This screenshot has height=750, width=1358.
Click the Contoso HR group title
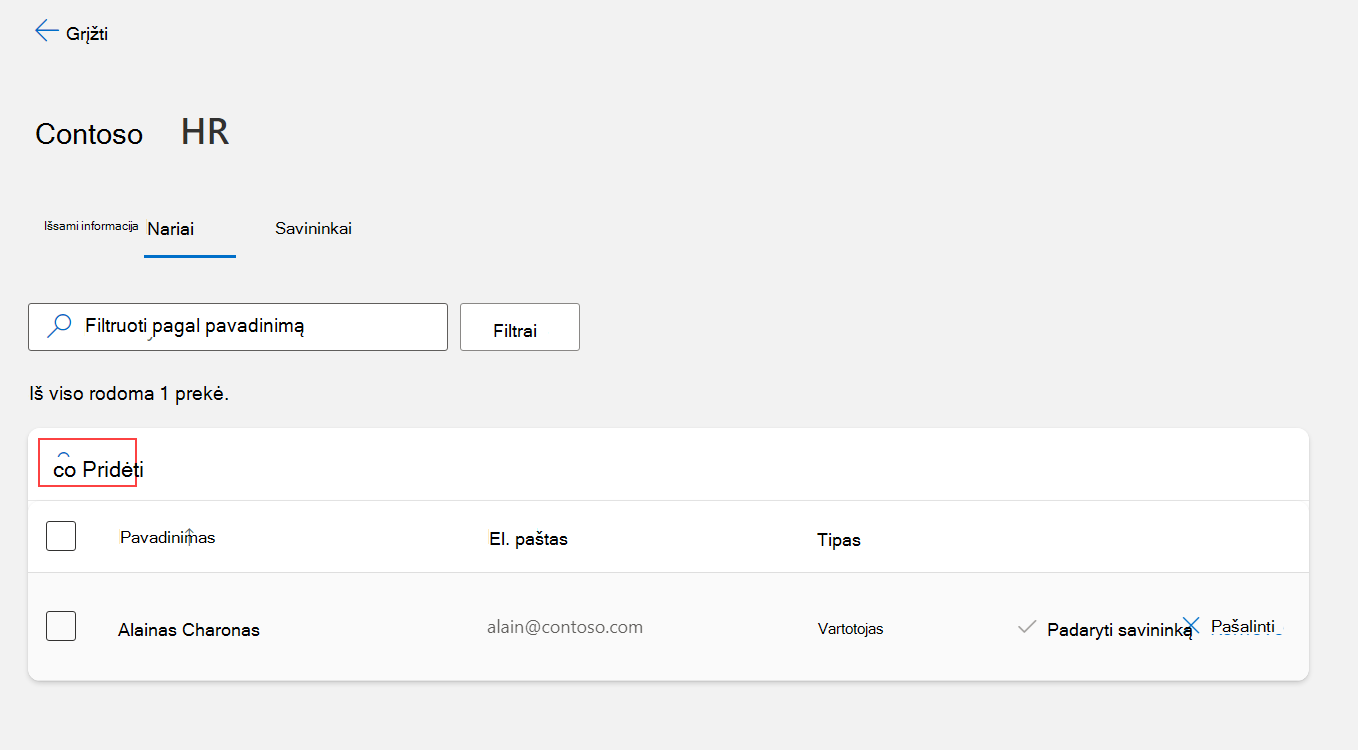[x=132, y=132]
